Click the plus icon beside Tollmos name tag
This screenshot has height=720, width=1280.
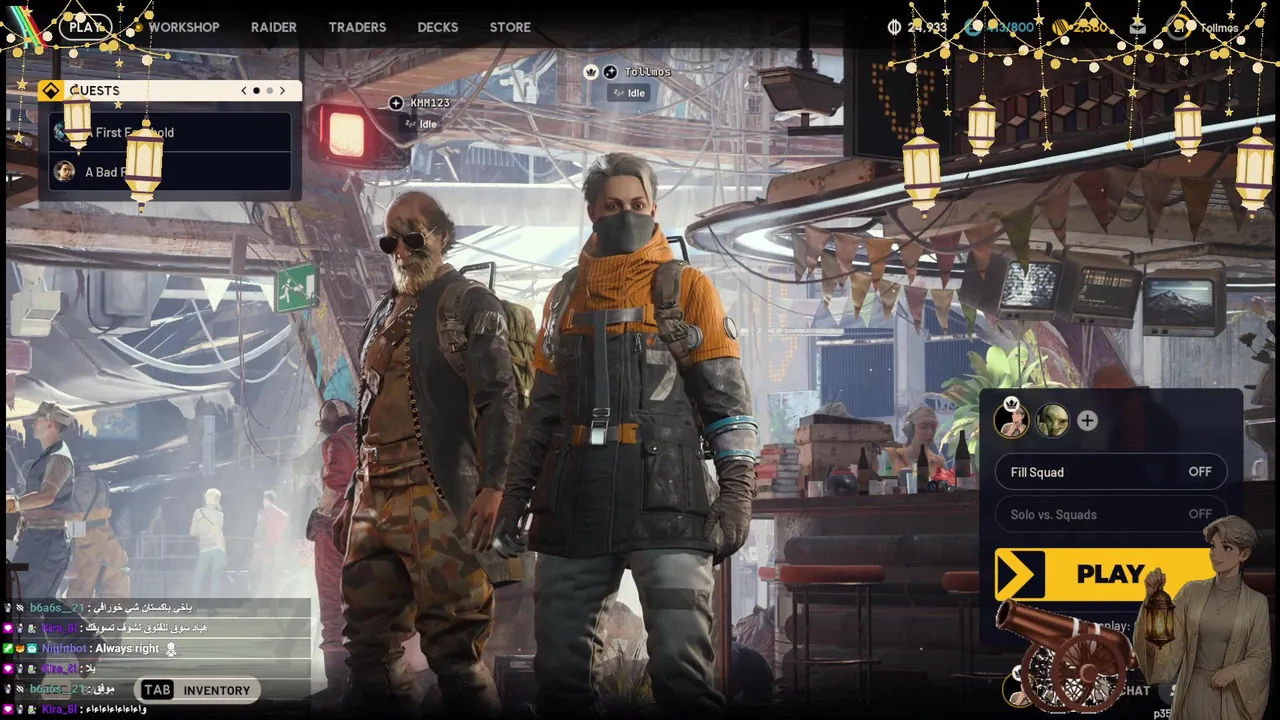pyautogui.click(x=610, y=72)
